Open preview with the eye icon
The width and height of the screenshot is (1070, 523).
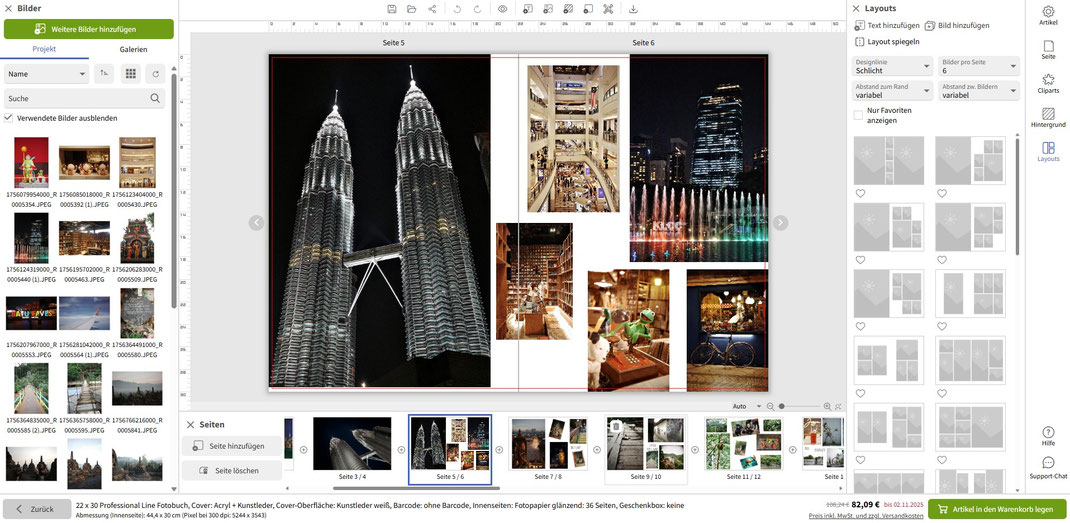(502, 9)
